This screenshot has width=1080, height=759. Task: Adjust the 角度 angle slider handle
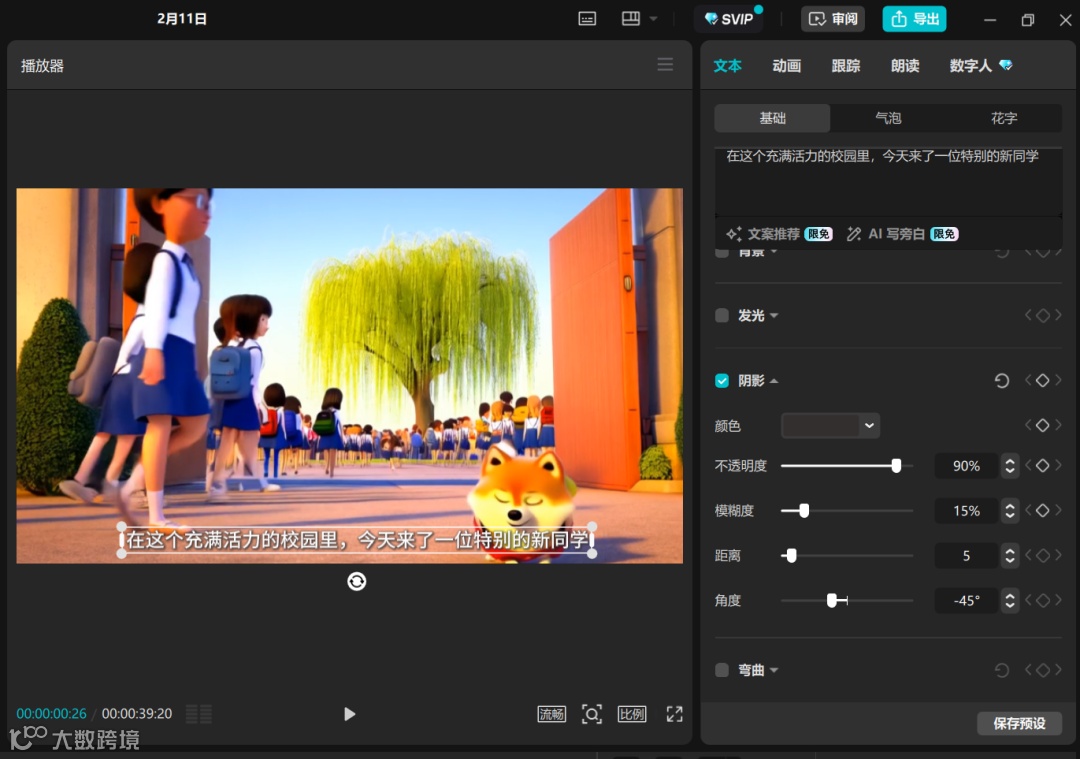click(x=832, y=601)
